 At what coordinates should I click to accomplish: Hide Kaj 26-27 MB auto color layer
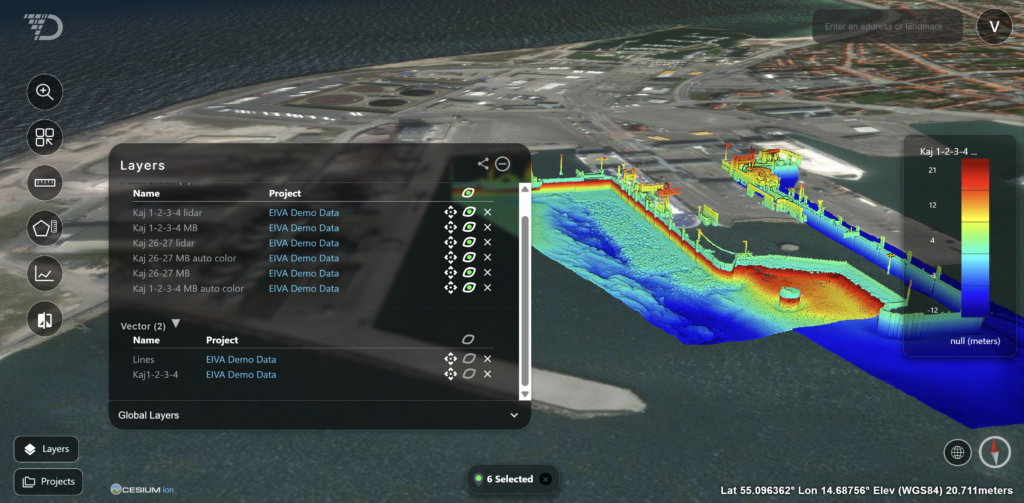468,257
